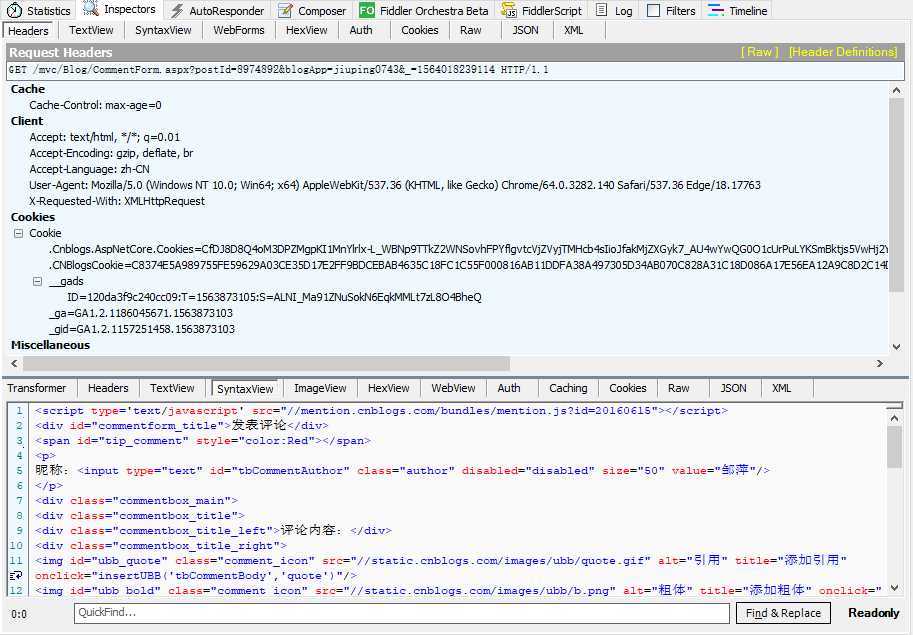Select the request JSON tab
Image resolution: width=913 pixels, height=635 pixels.
tap(525, 30)
